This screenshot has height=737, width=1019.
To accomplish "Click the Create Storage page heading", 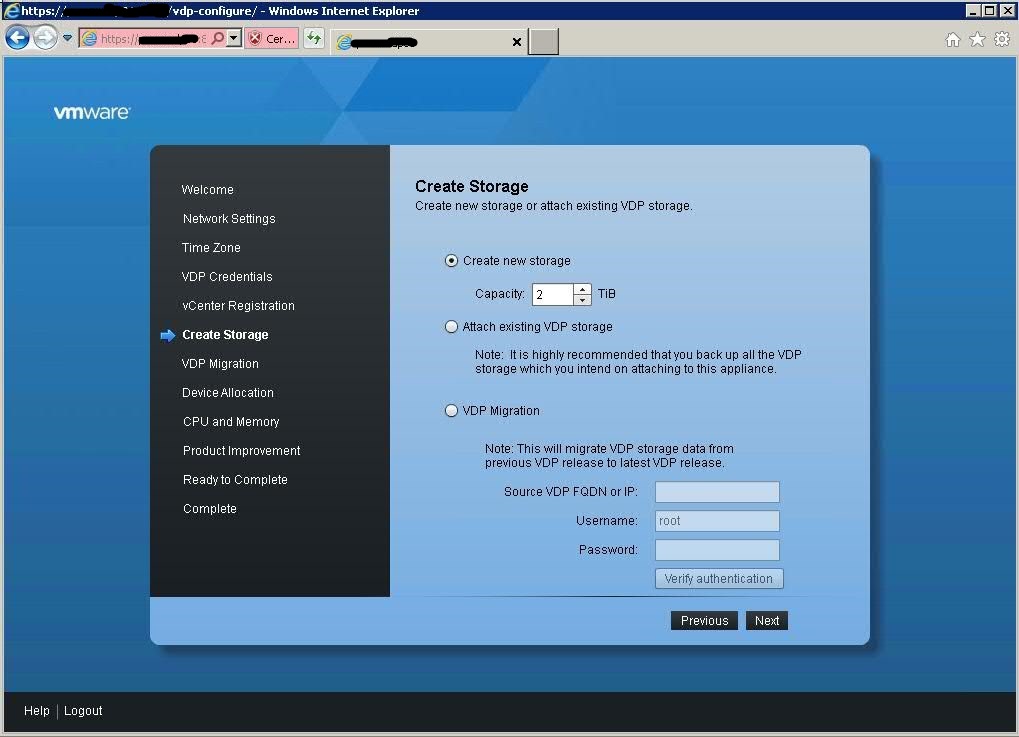I will pos(472,187).
